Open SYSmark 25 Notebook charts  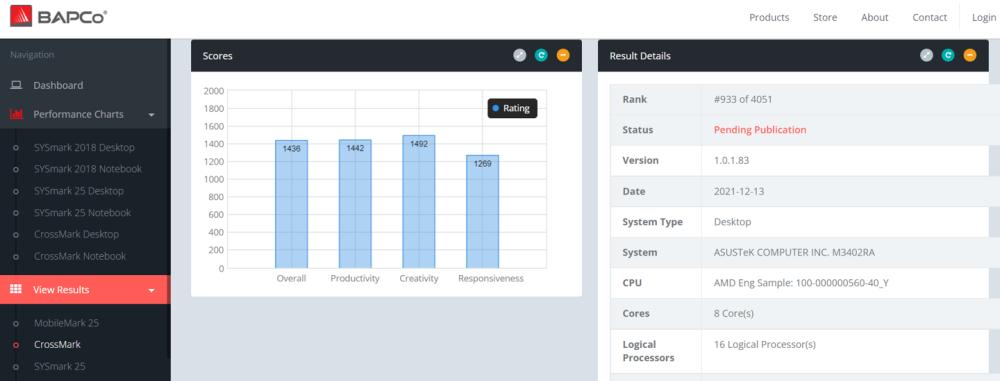tap(82, 213)
